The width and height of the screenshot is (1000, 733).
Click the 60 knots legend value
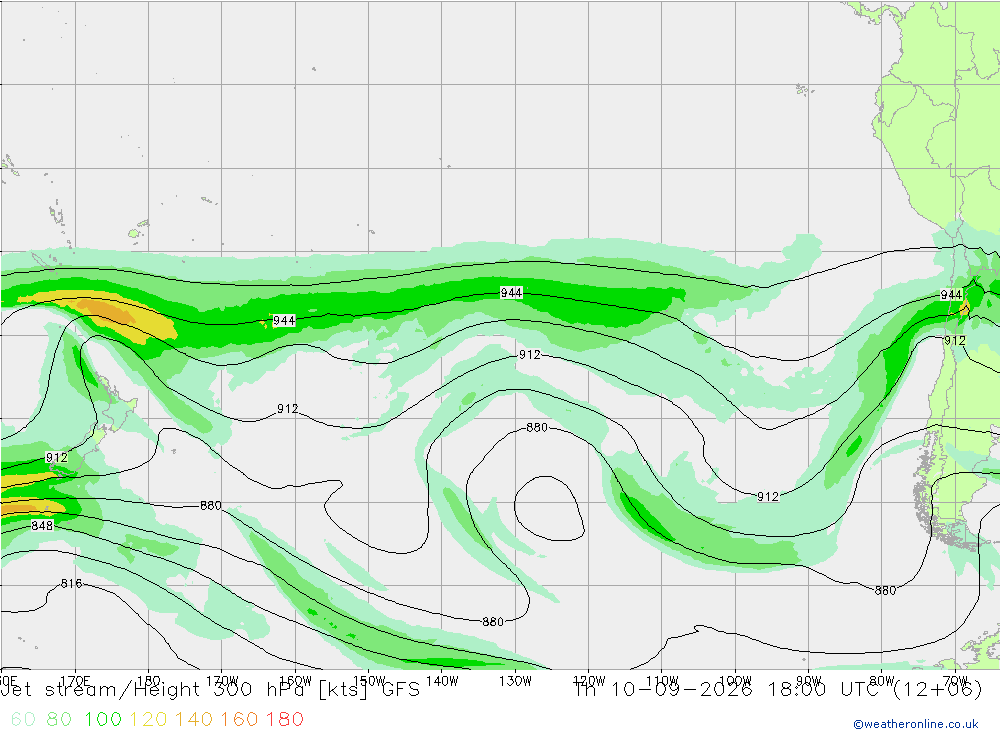pos(23,720)
